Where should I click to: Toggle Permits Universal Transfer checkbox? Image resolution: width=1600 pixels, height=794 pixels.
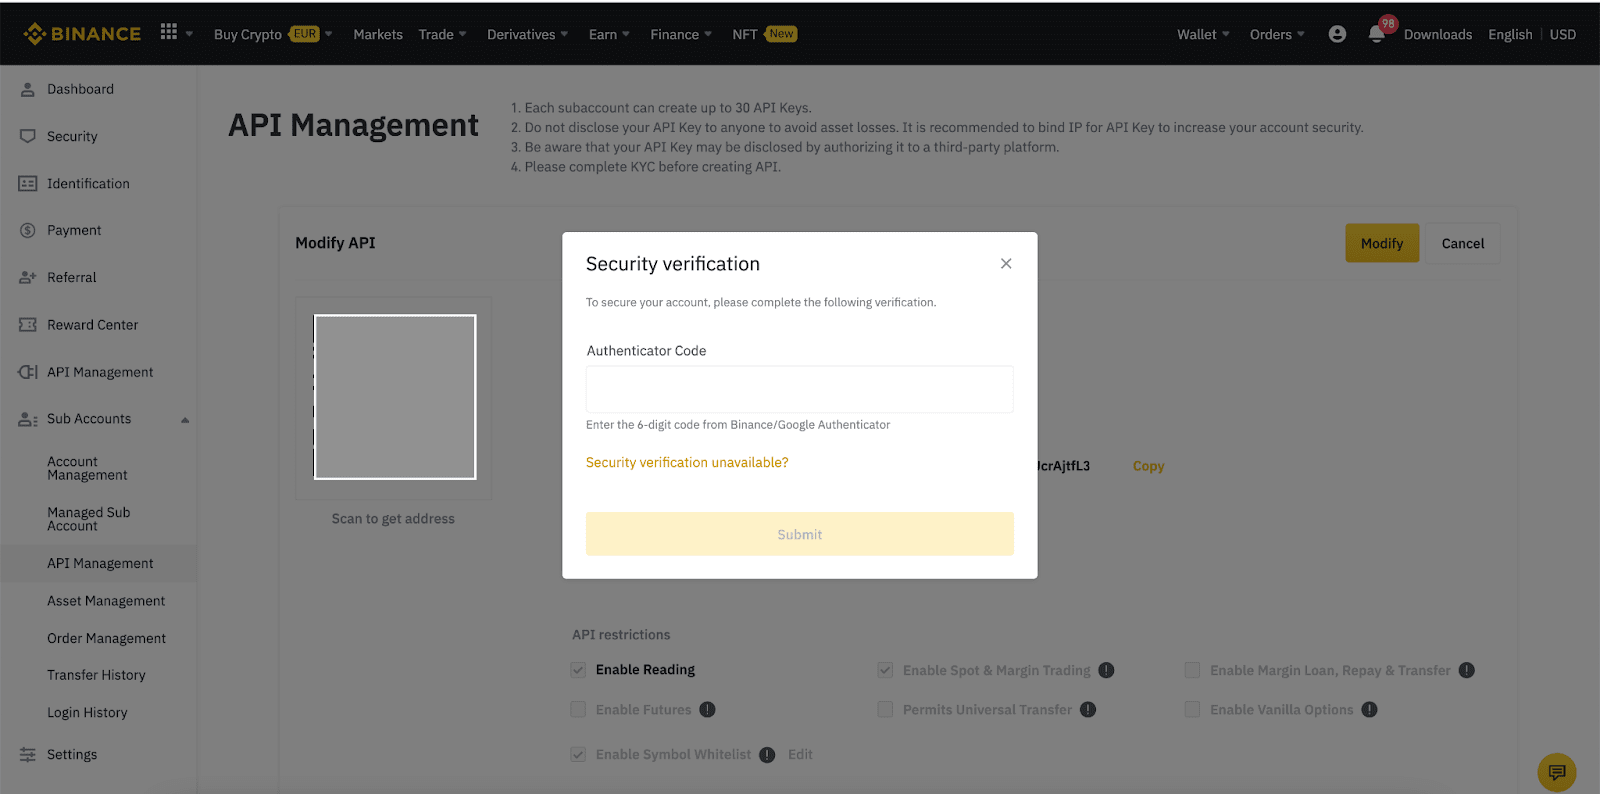pyautogui.click(x=885, y=709)
